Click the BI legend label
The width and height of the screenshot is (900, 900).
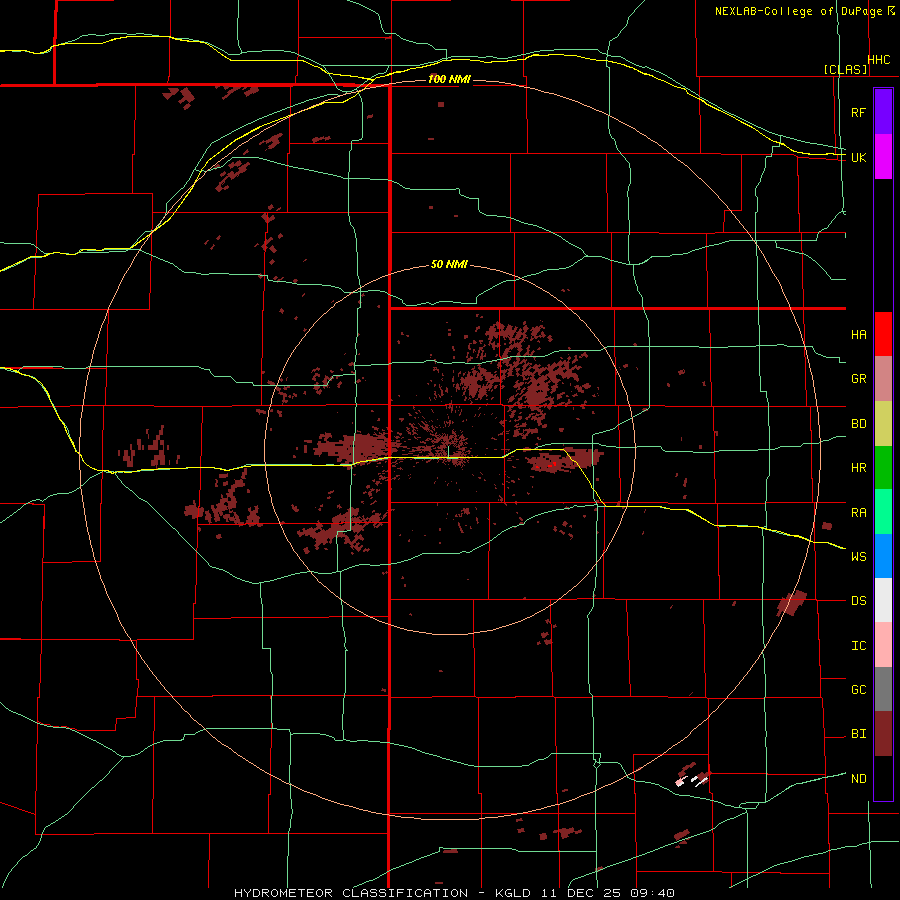(858, 734)
